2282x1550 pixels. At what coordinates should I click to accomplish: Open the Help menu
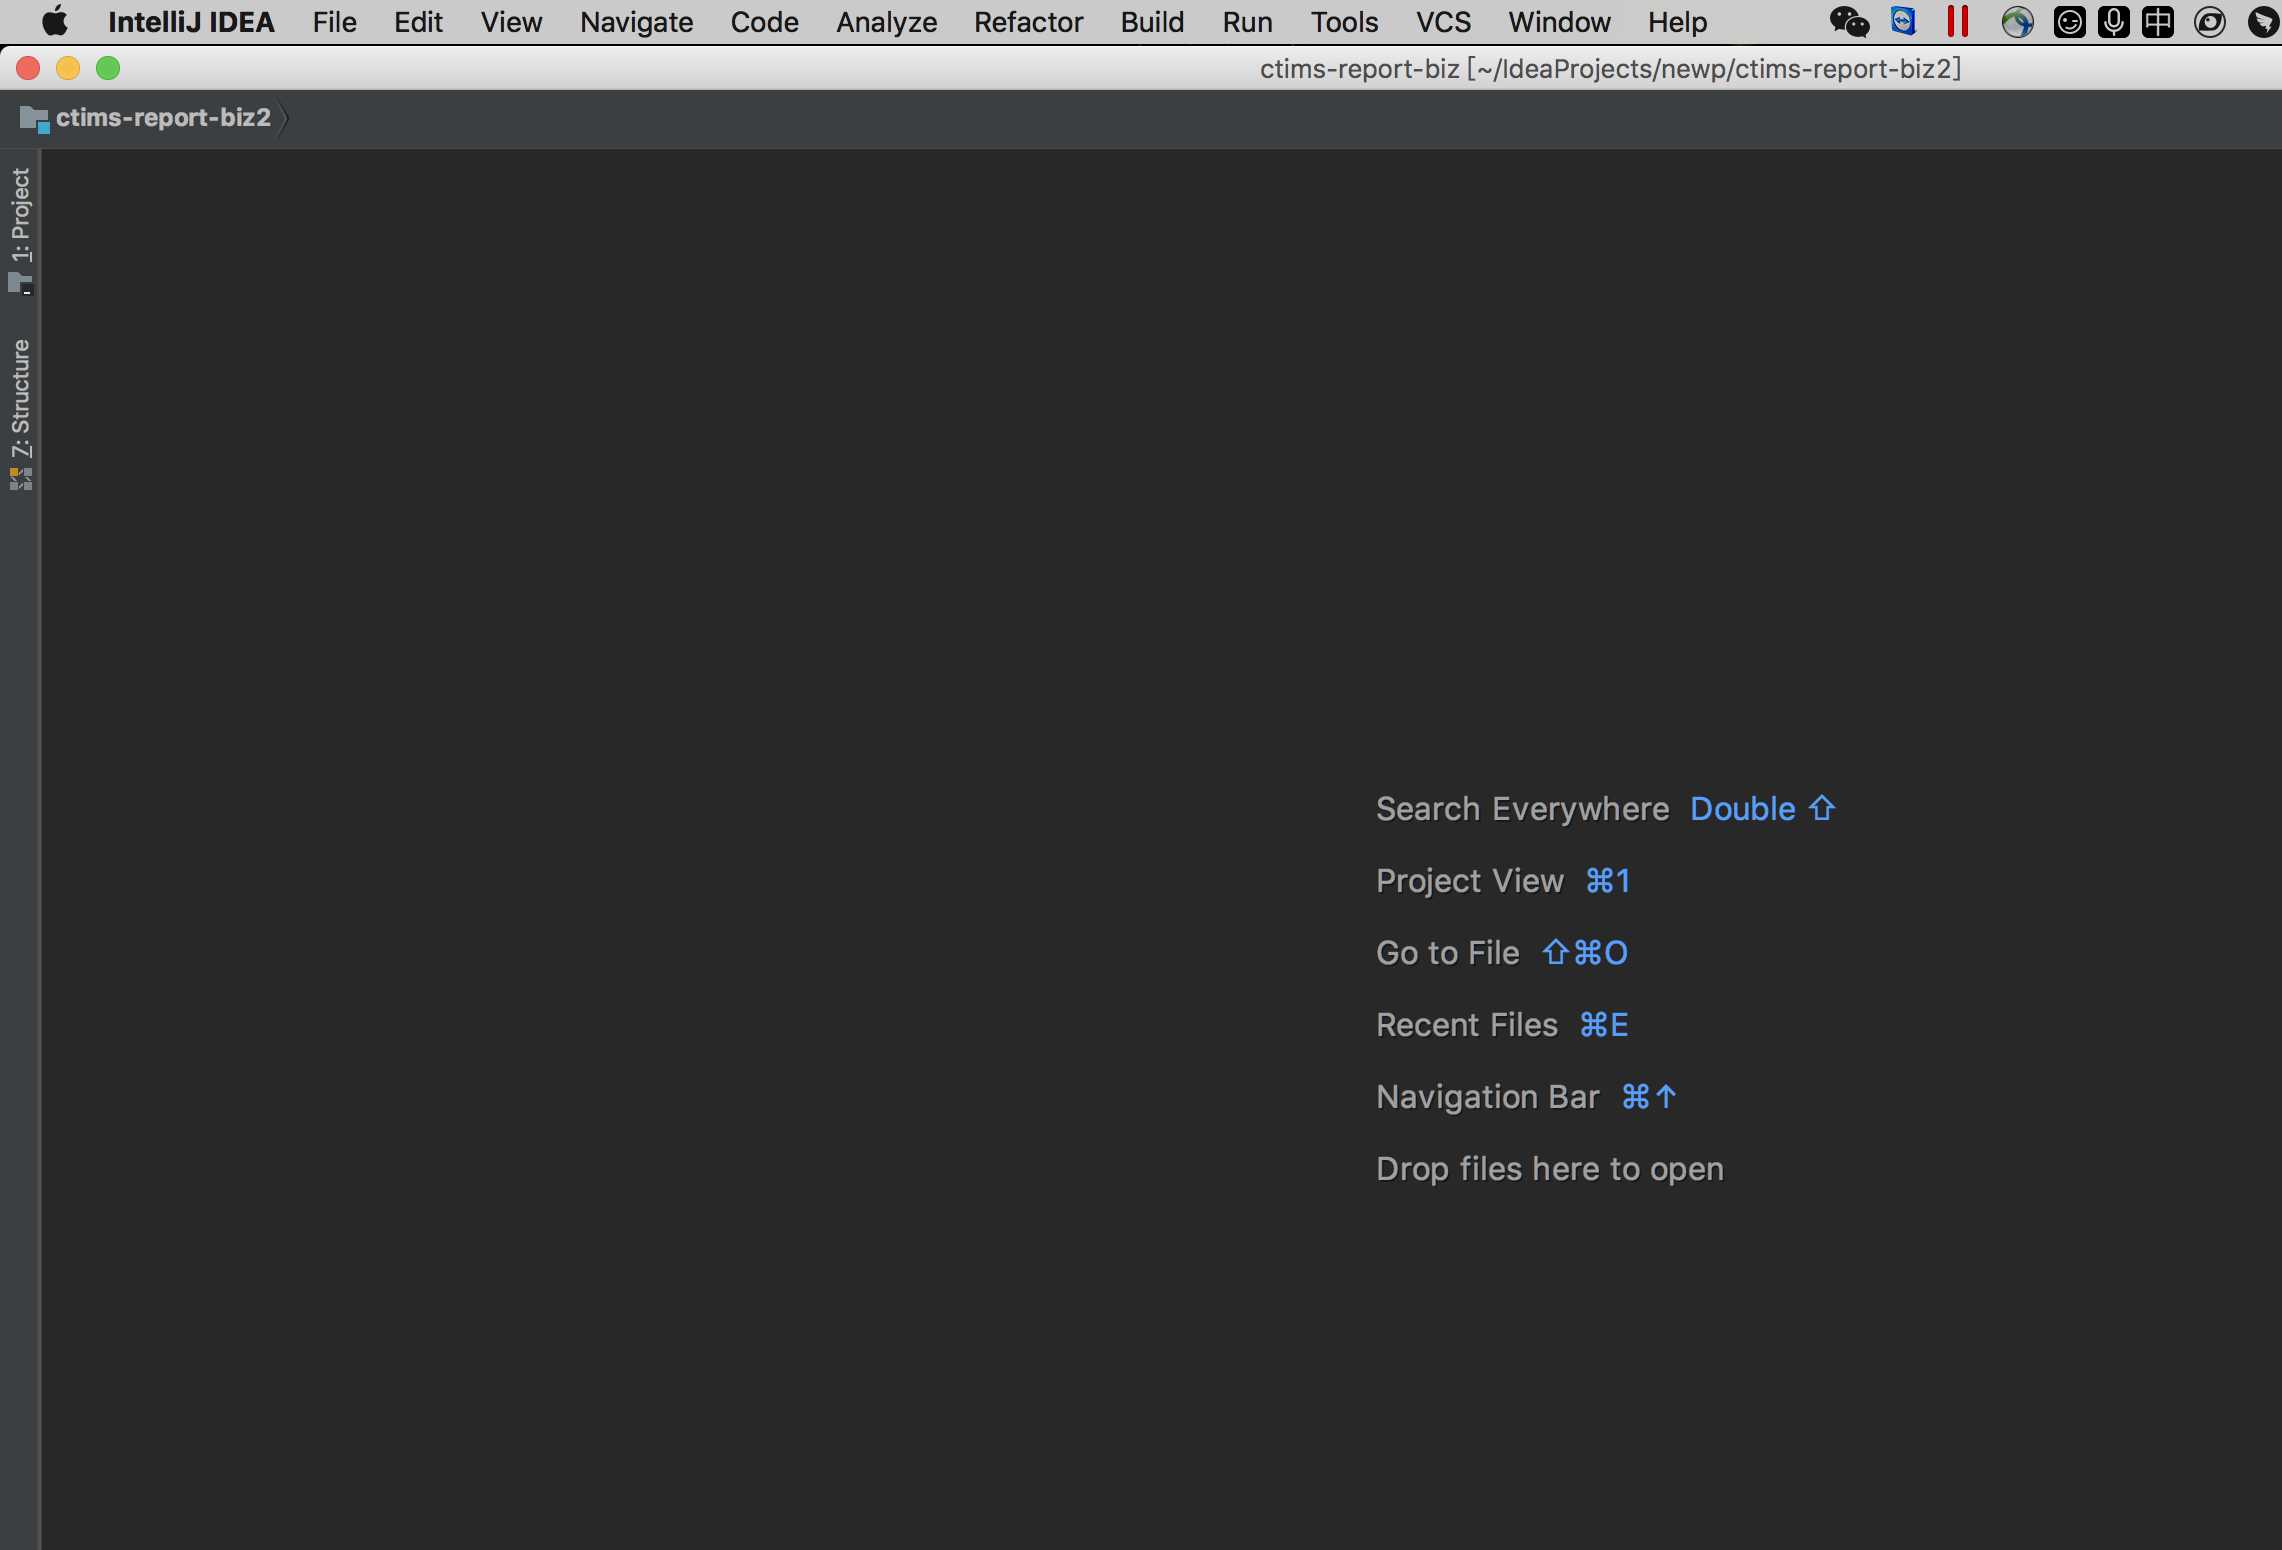pyautogui.click(x=1677, y=21)
